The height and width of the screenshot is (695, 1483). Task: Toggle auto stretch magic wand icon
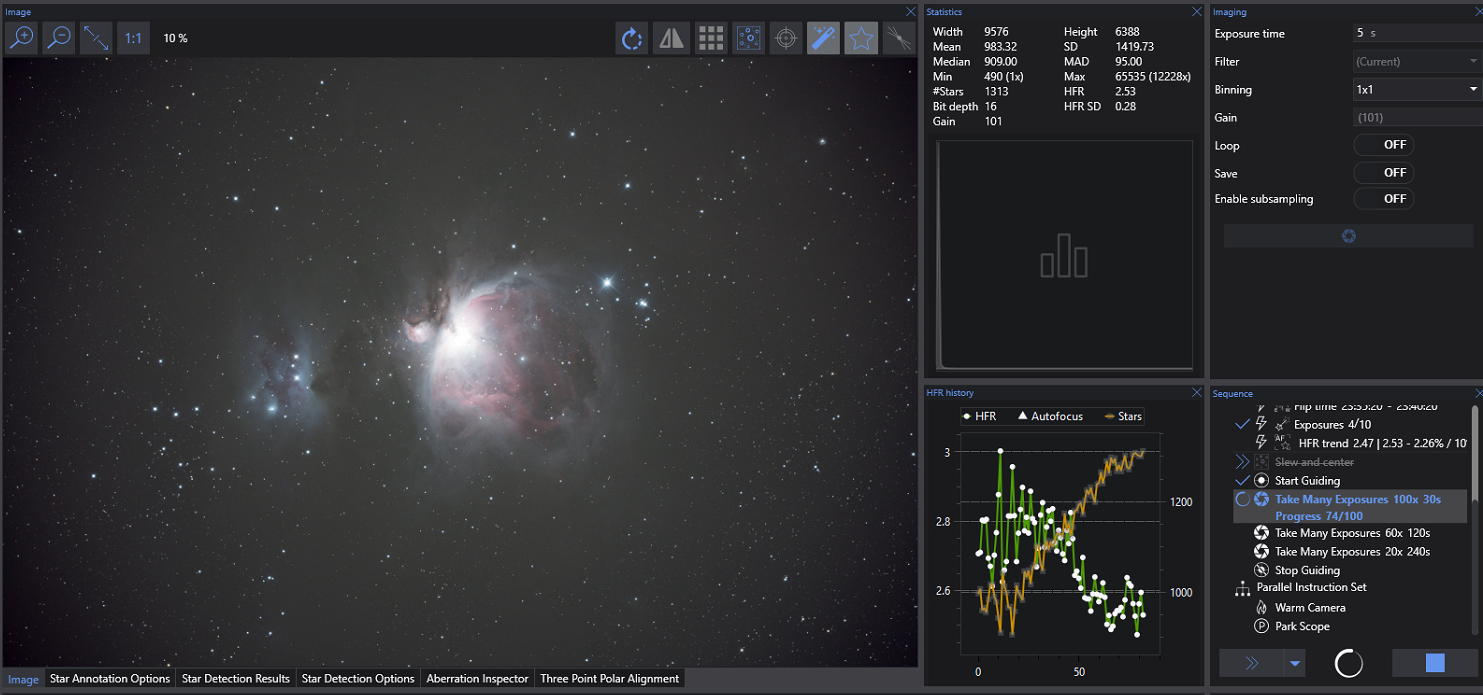823,38
